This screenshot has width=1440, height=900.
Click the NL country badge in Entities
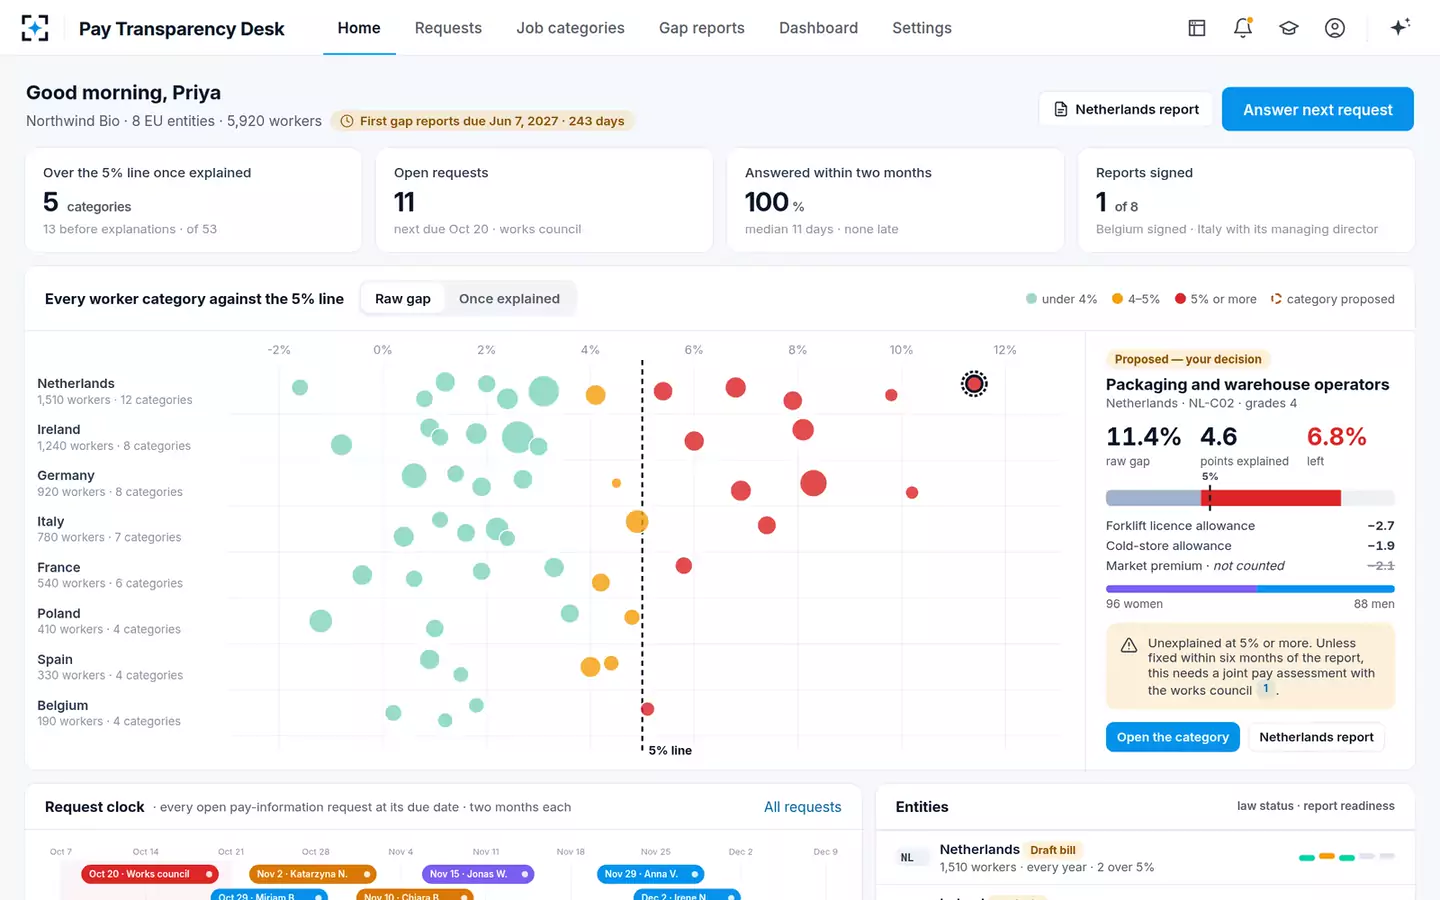click(907, 858)
